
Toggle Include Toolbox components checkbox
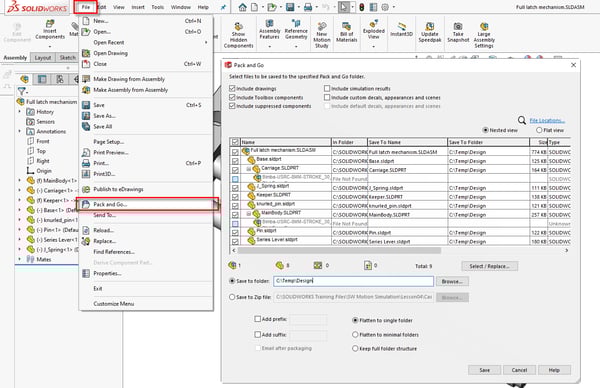click(x=232, y=97)
